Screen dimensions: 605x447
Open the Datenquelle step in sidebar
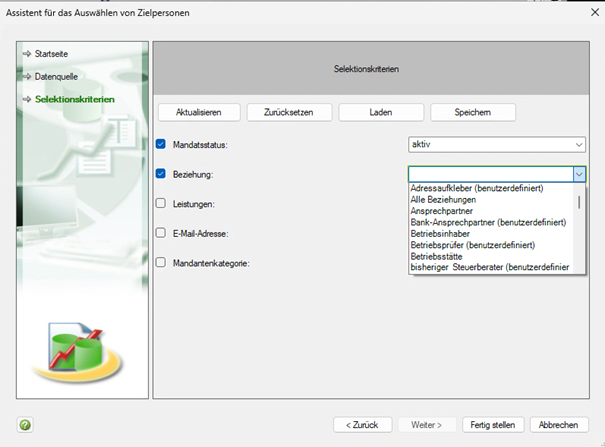coord(56,76)
